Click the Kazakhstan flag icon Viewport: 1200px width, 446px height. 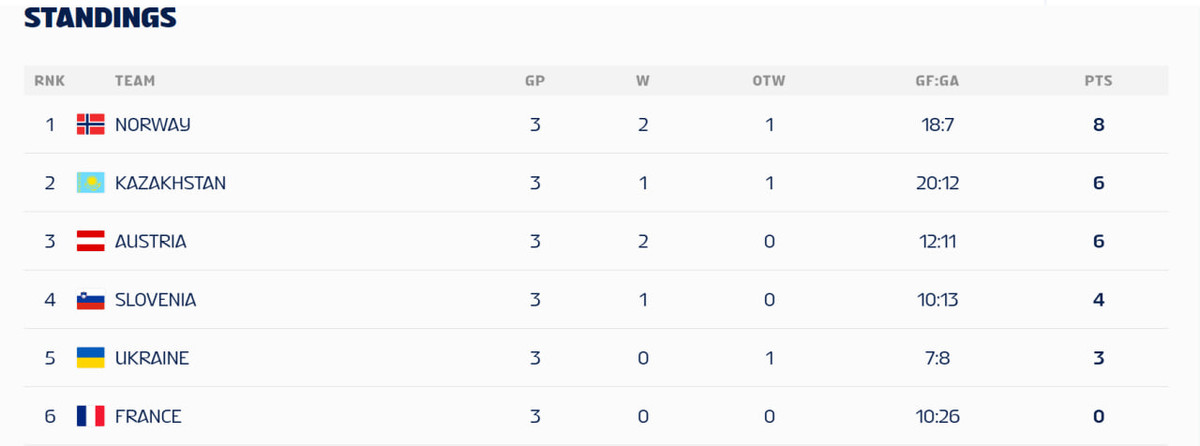pos(90,183)
